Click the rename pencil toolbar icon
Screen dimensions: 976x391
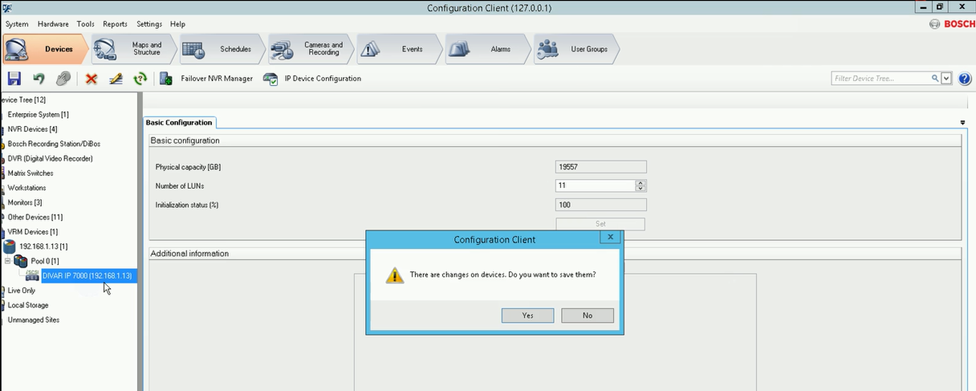[116, 78]
